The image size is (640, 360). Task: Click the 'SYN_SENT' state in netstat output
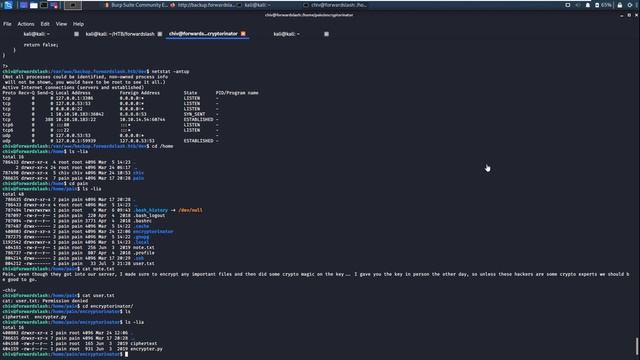[194, 114]
